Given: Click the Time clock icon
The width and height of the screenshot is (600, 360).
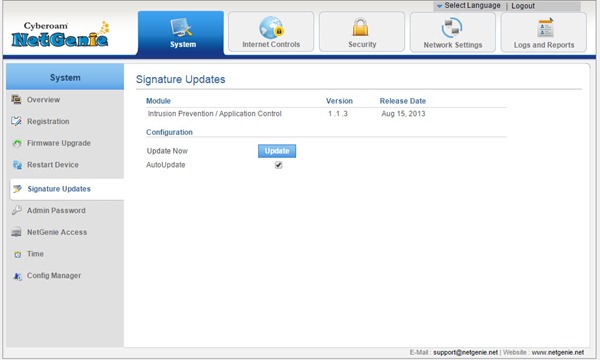Looking at the screenshot, I should click(x=18, y=254).
